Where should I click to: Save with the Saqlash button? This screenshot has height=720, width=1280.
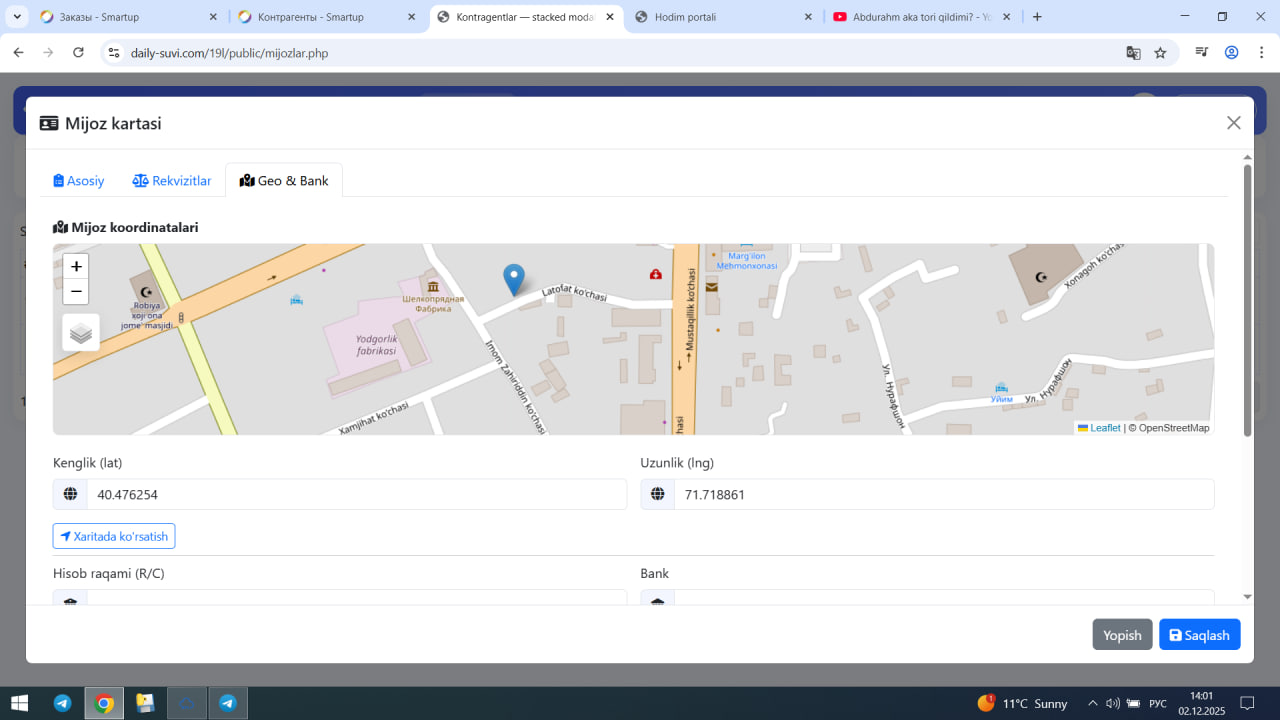(1199, 635)
